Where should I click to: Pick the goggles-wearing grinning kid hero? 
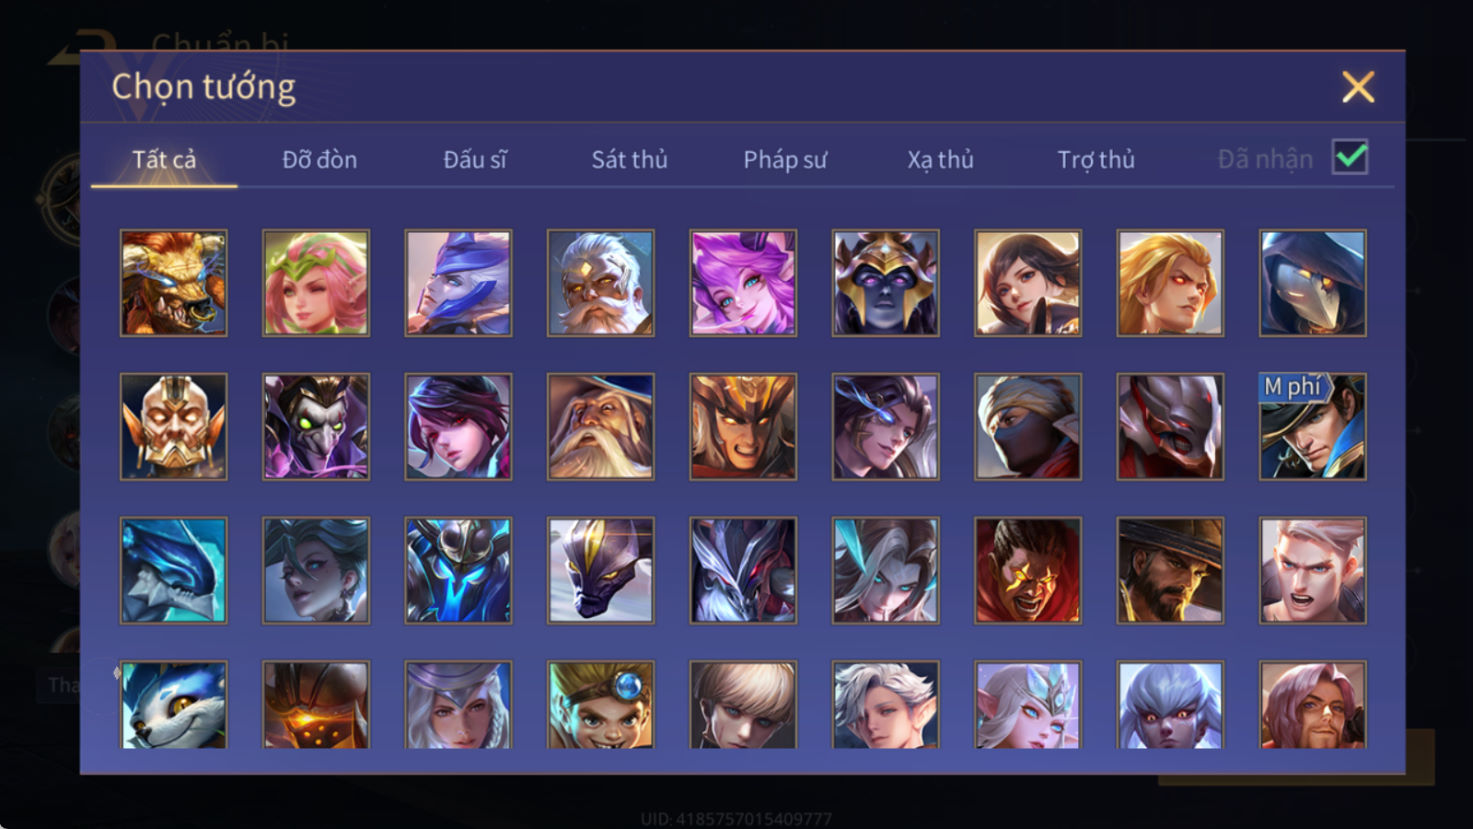coord(601,705)
